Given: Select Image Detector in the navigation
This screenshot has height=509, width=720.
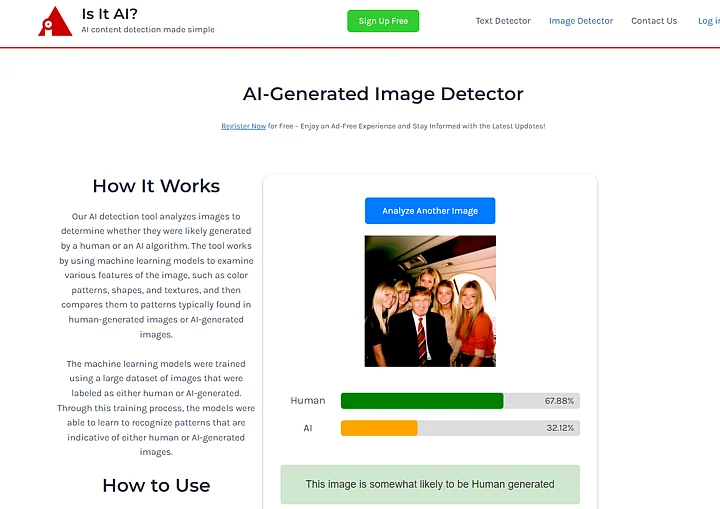Looking at the screenshot, I should coord(581,21).
